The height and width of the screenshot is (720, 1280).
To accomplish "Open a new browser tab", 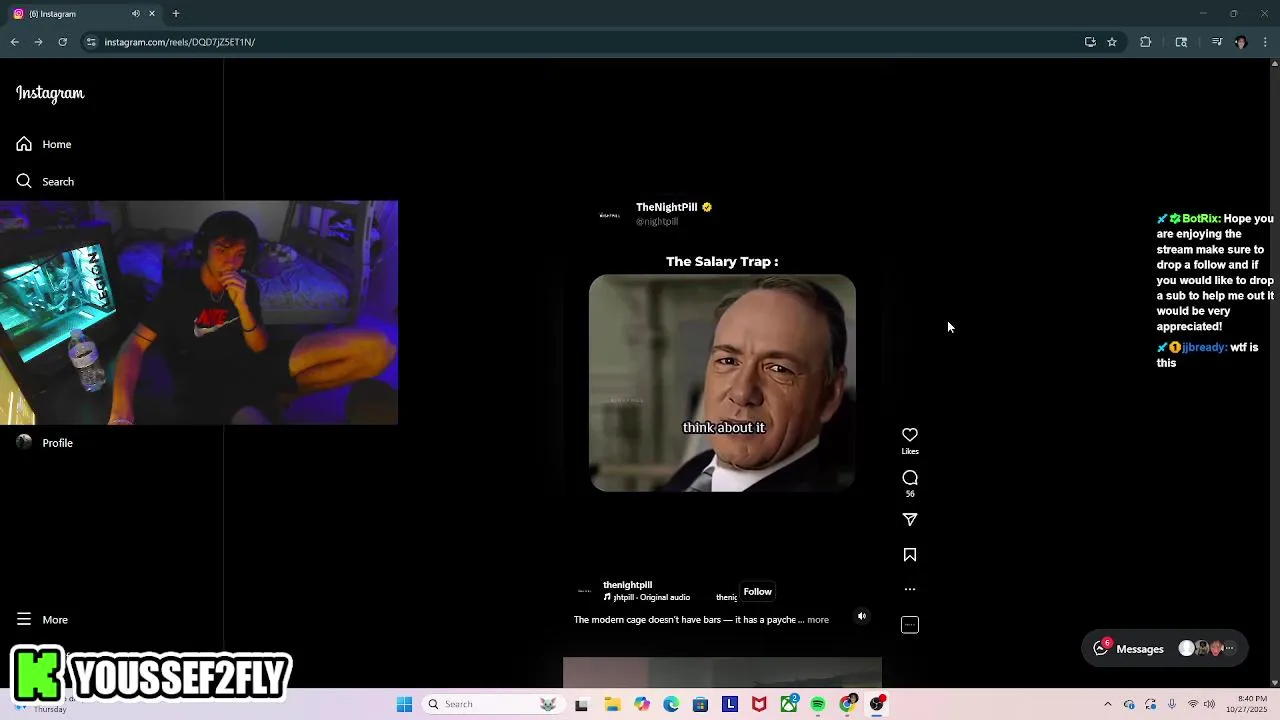I will [176, 14].
